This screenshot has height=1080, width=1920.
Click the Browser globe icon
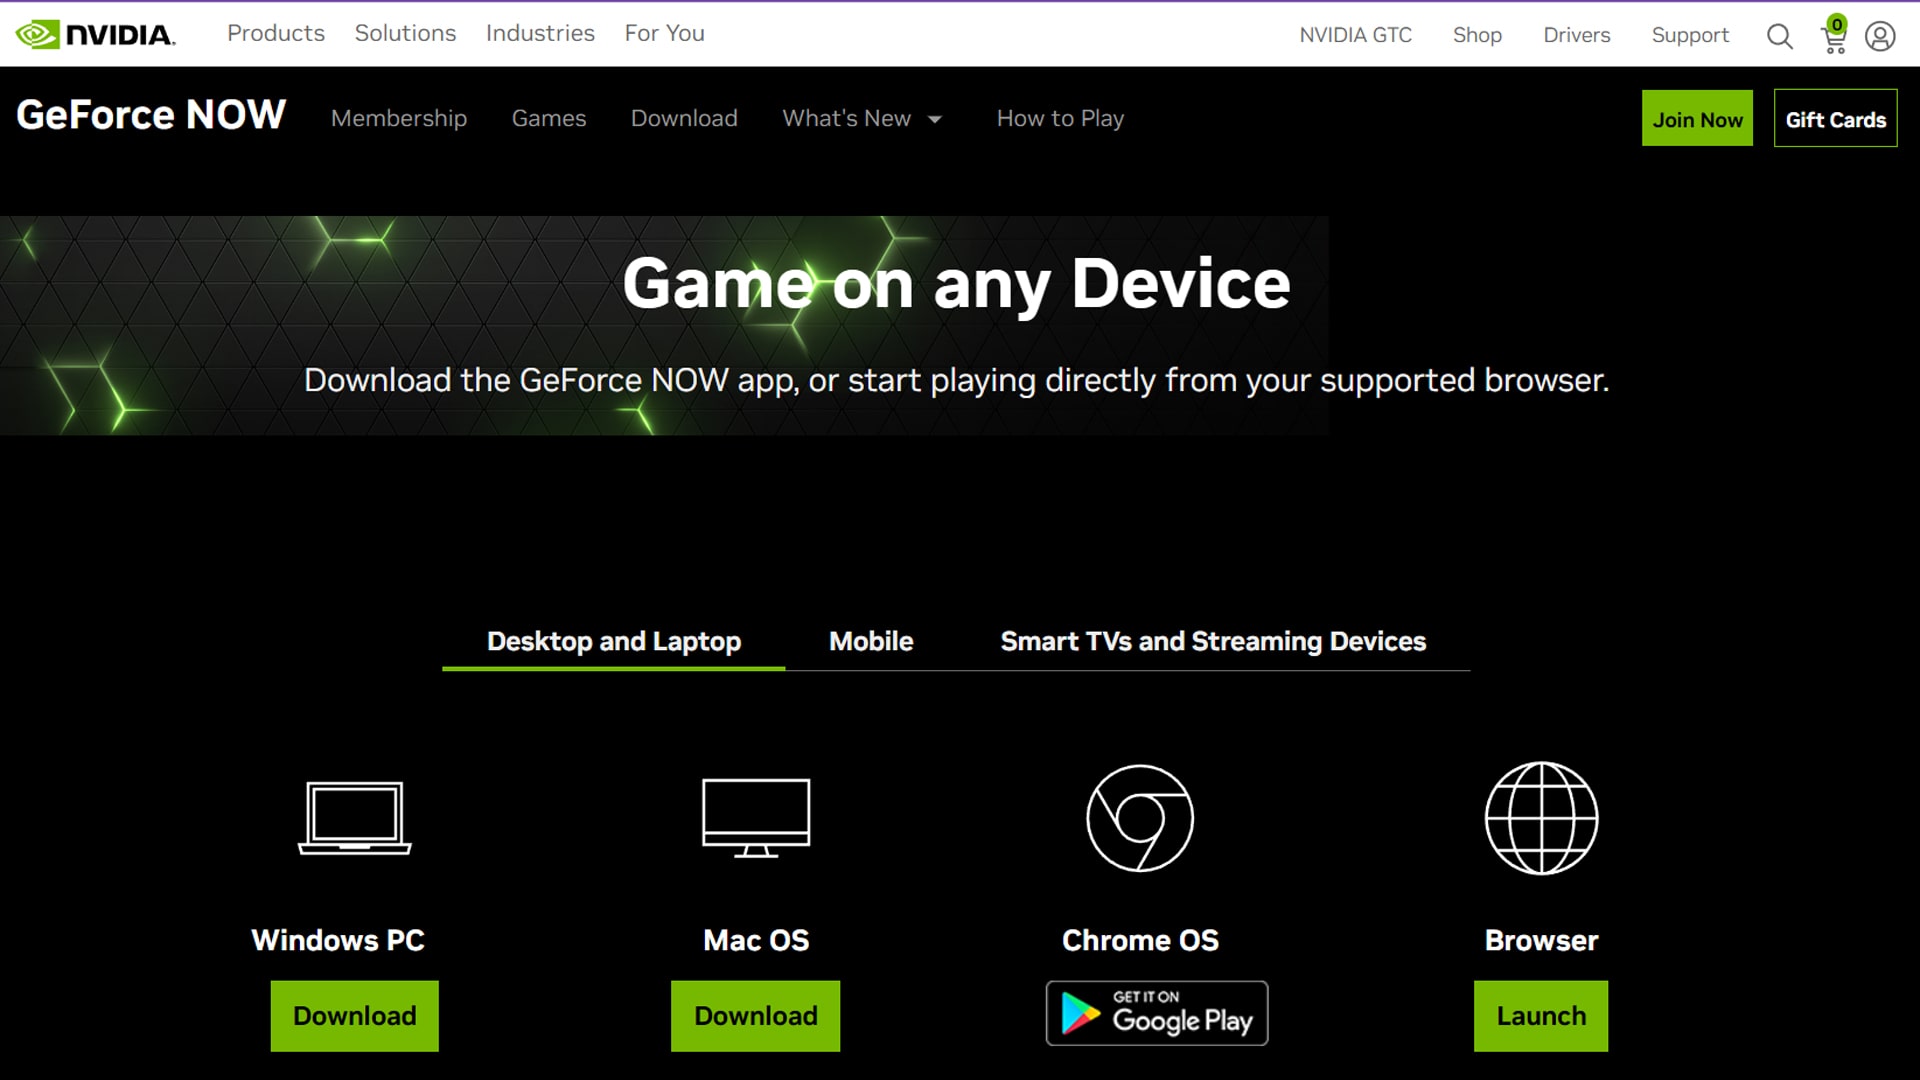click(x=1542, y=818)
